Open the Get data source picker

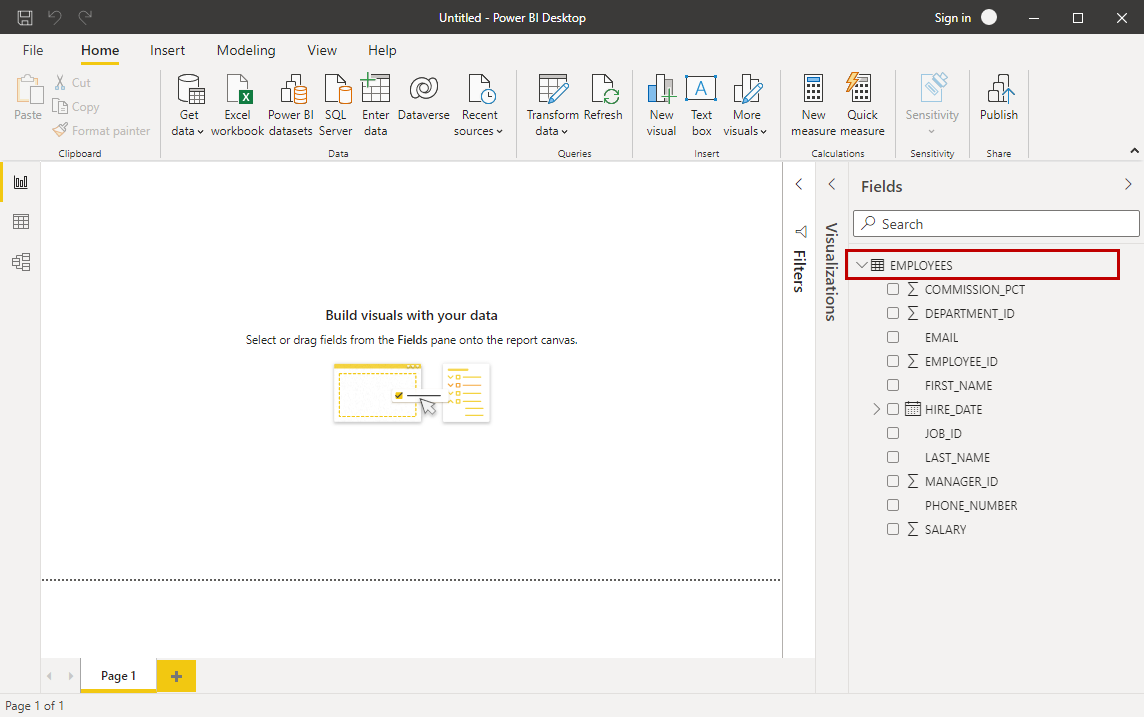(188, 105)
